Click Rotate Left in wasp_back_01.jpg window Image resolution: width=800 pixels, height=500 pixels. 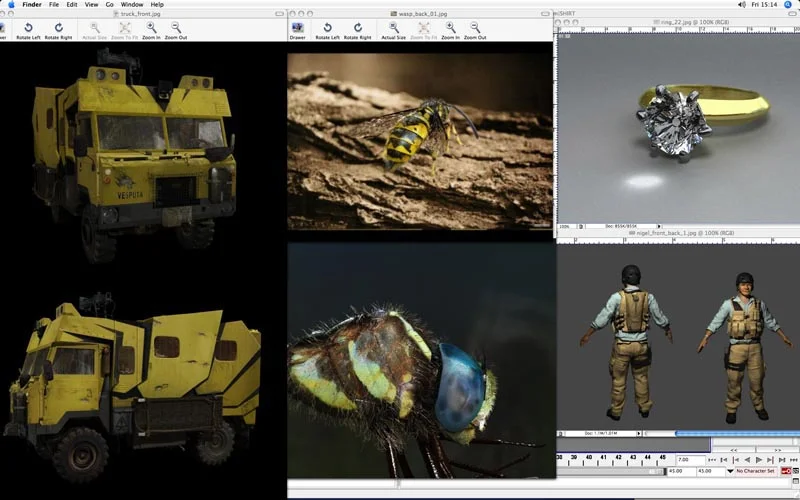coord(327,31)
